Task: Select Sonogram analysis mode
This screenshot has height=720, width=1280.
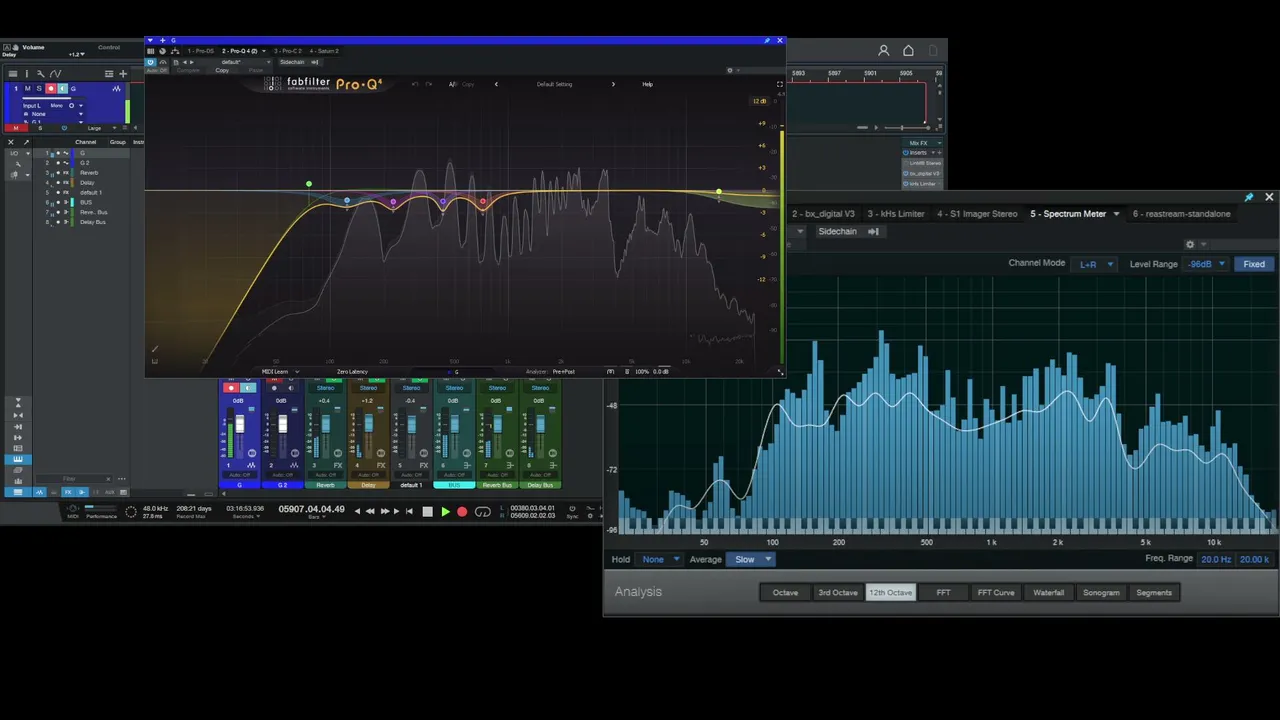Action: tap(1101, 592)
